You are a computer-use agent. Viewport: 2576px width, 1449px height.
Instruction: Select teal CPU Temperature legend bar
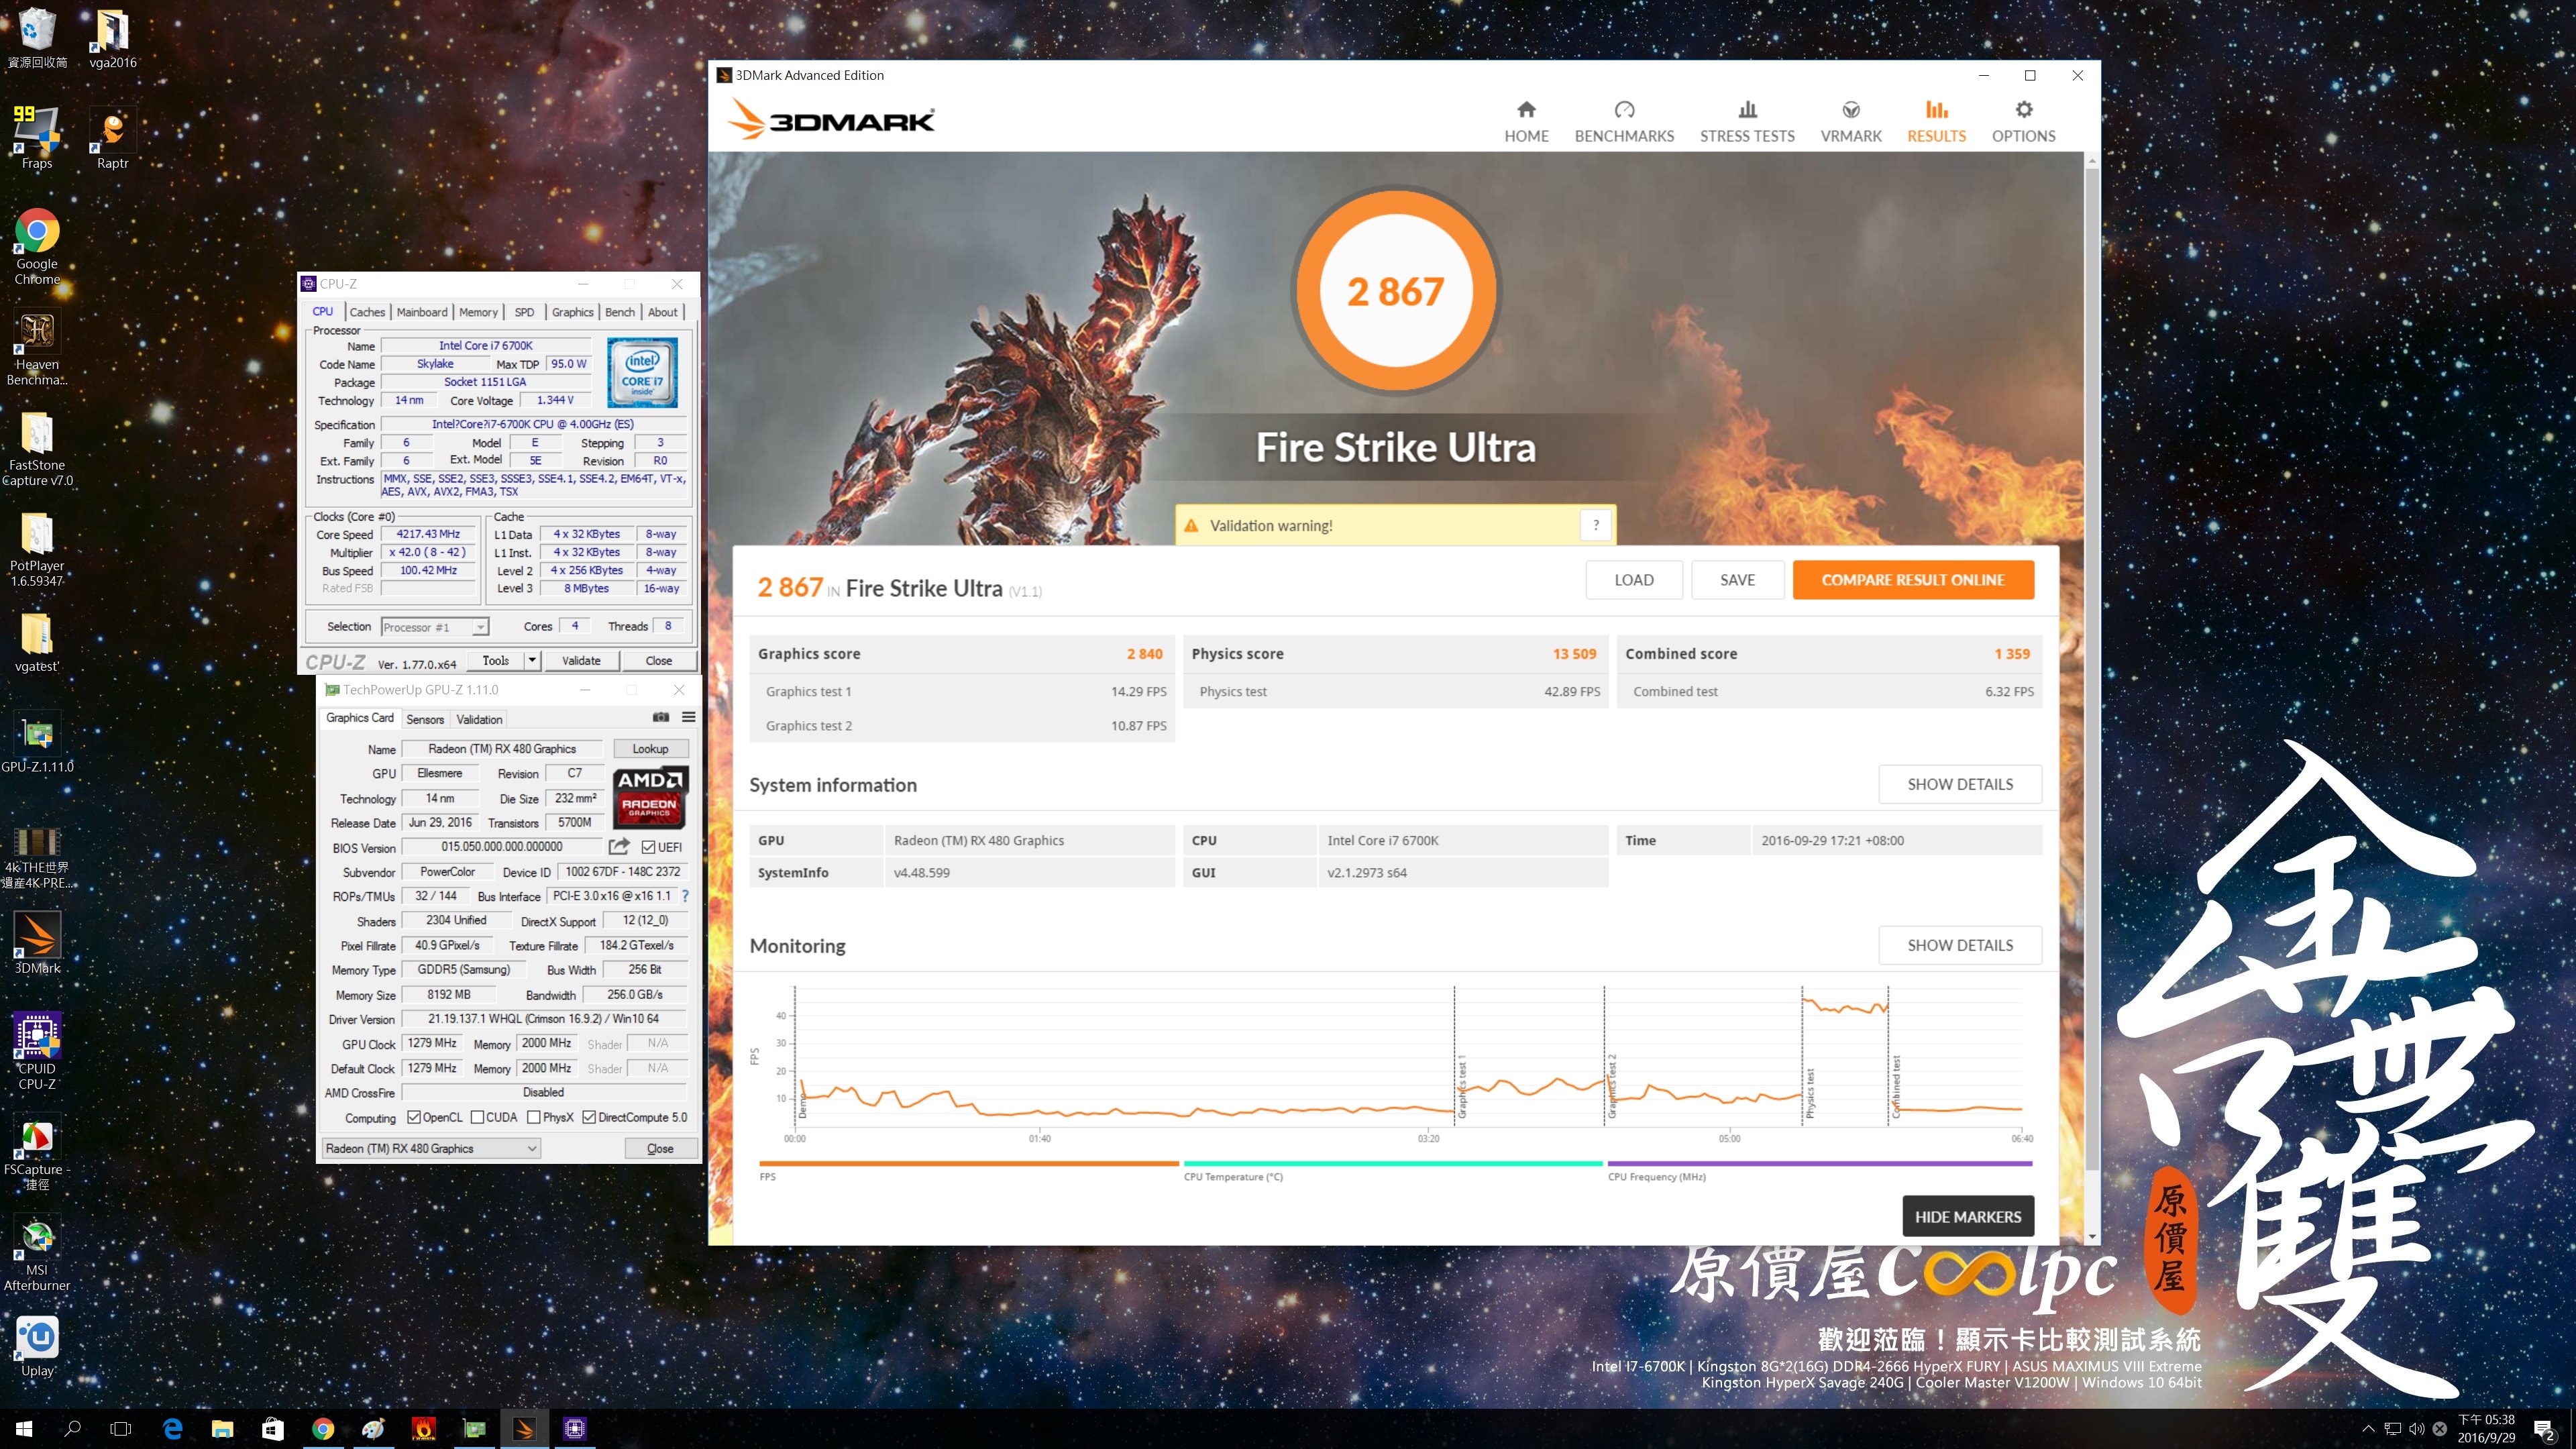[x=1393, y=1163]
